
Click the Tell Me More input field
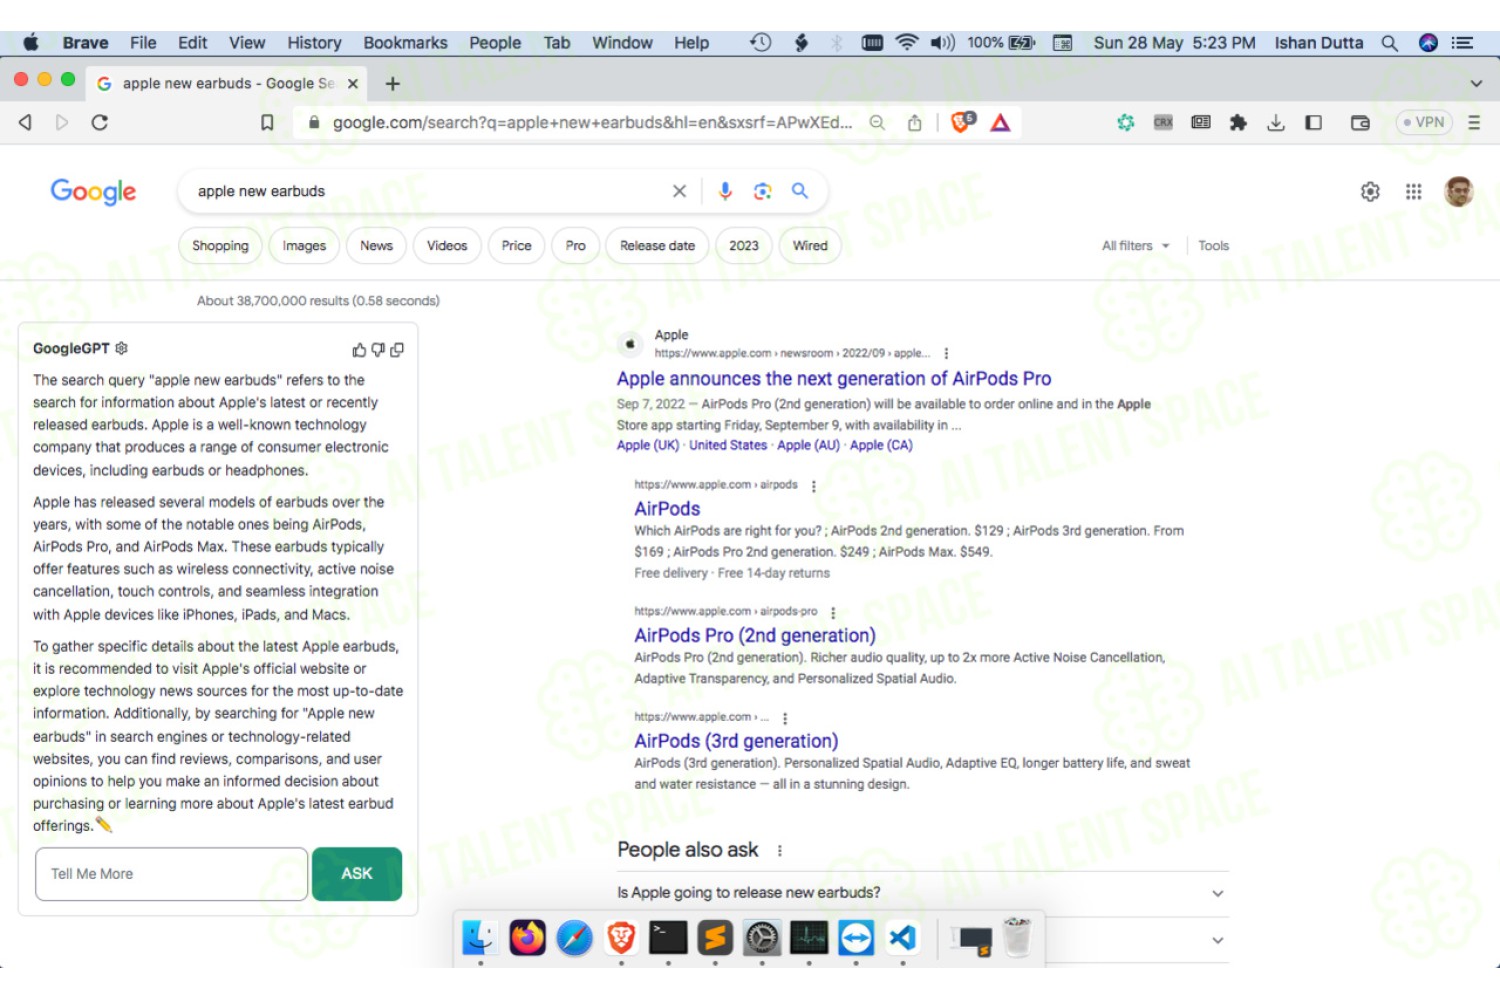[x=172, y=874]
